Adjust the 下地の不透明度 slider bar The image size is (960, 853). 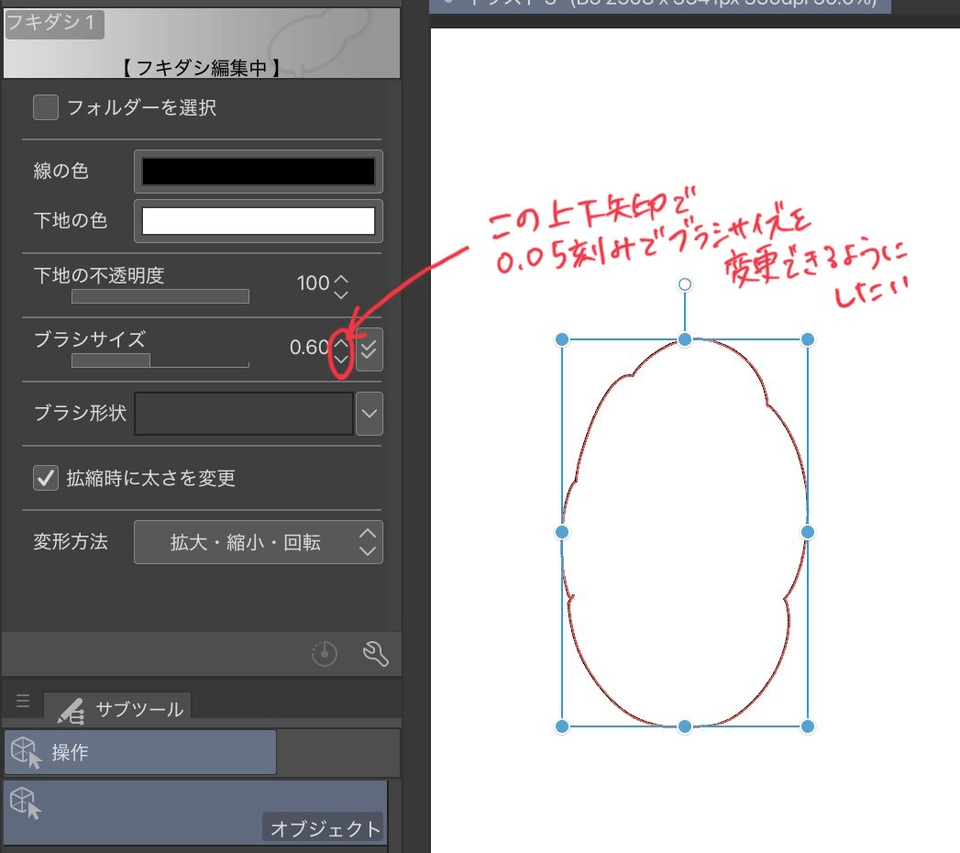[160, 296]
